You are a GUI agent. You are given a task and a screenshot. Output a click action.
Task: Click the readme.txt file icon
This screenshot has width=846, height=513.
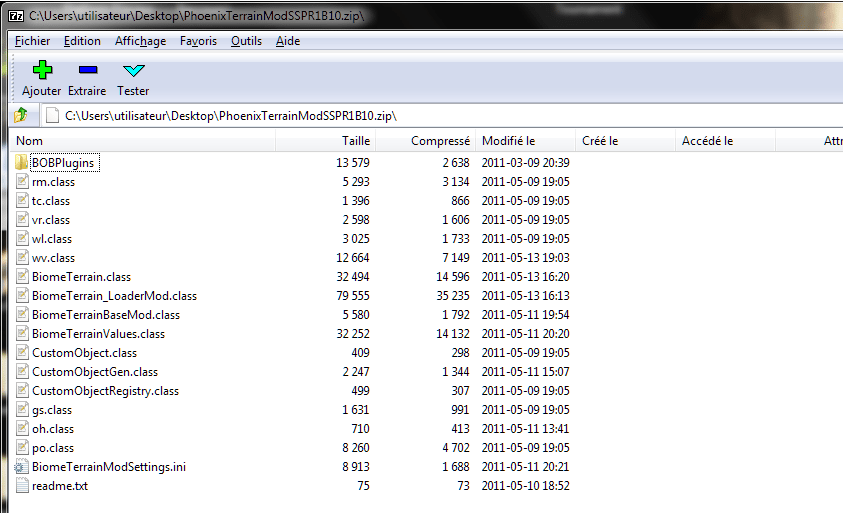pyautogui.click(x=22, y=485)
